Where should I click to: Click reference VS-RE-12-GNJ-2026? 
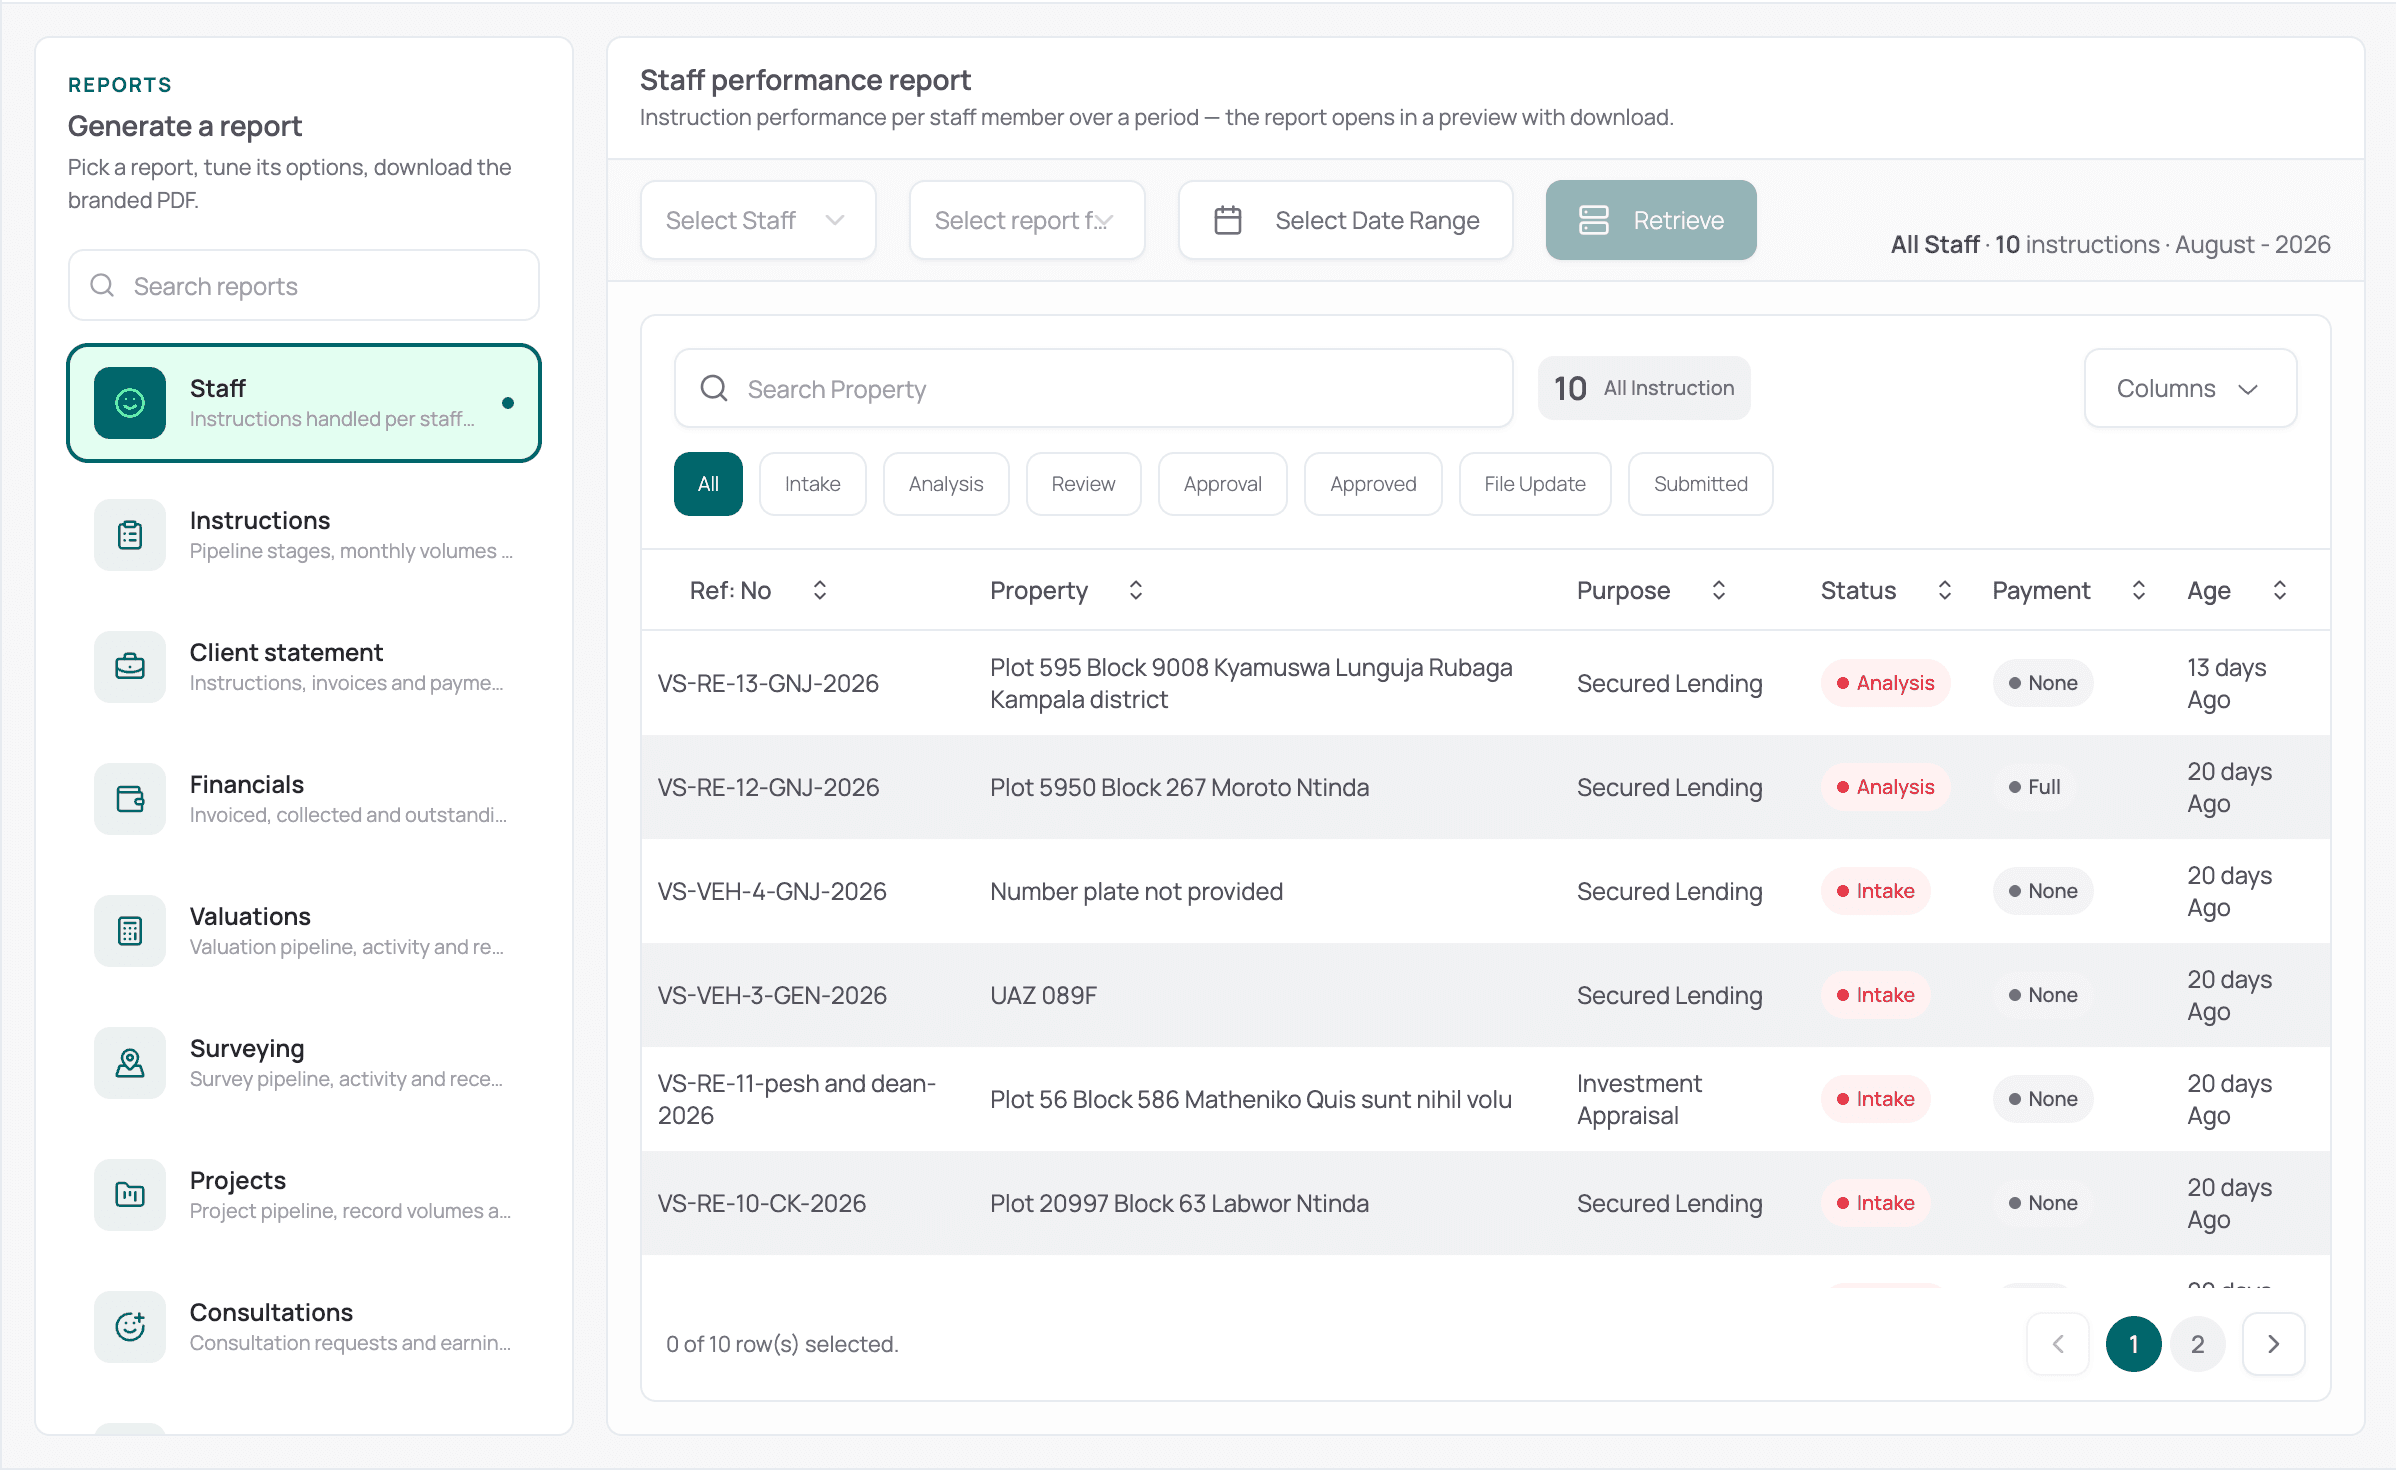(768, 787)
